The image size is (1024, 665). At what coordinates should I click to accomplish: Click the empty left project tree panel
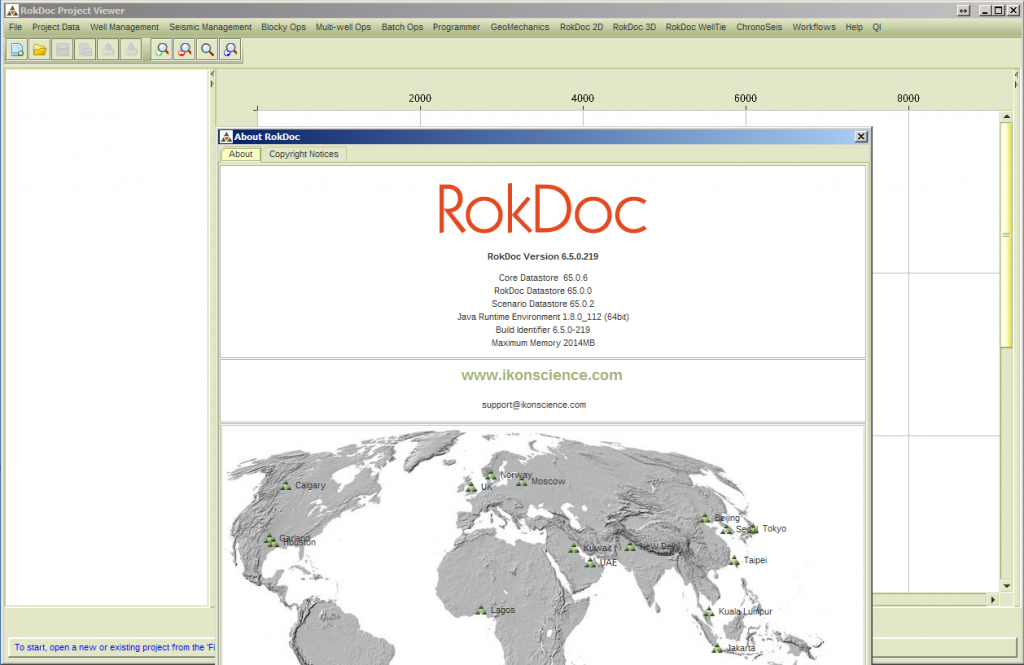(106, 337)
